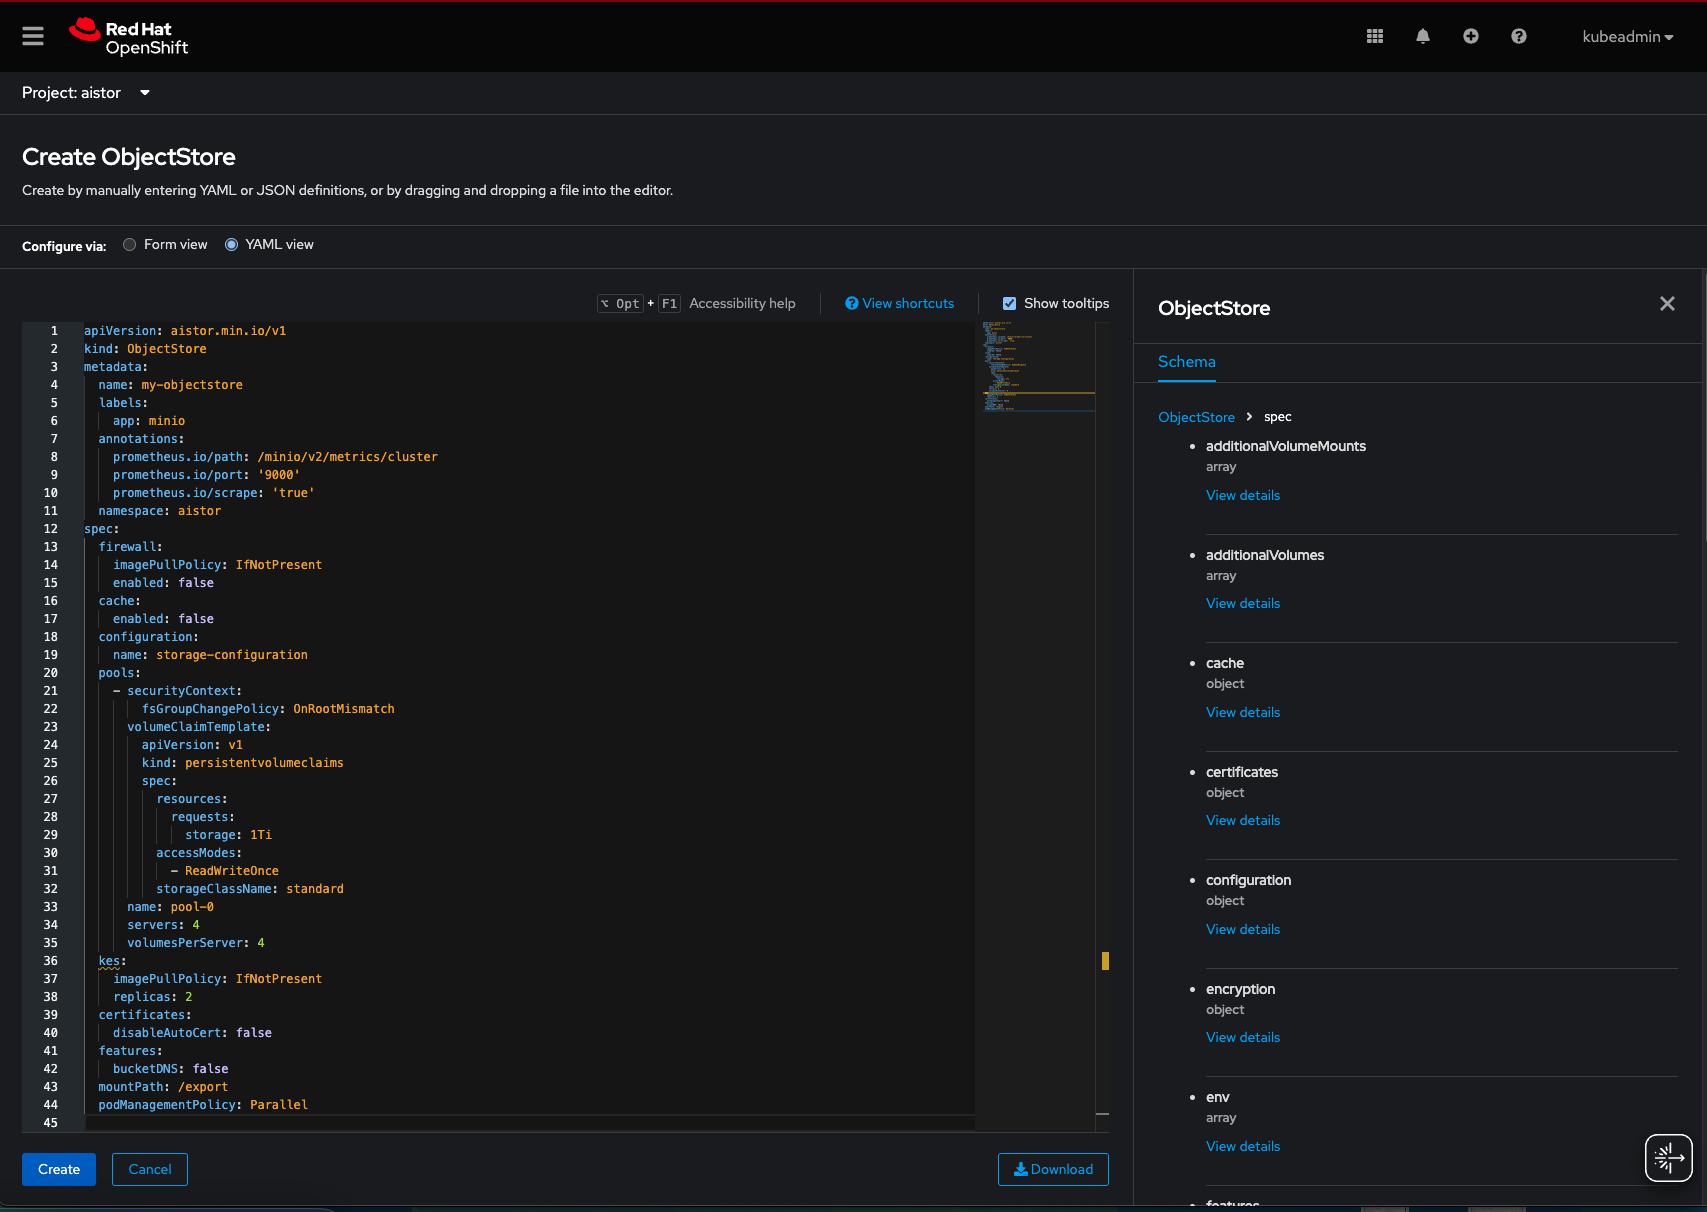Click the View shortcuts info icon
1707x1212 pixels.
(851, 303)
